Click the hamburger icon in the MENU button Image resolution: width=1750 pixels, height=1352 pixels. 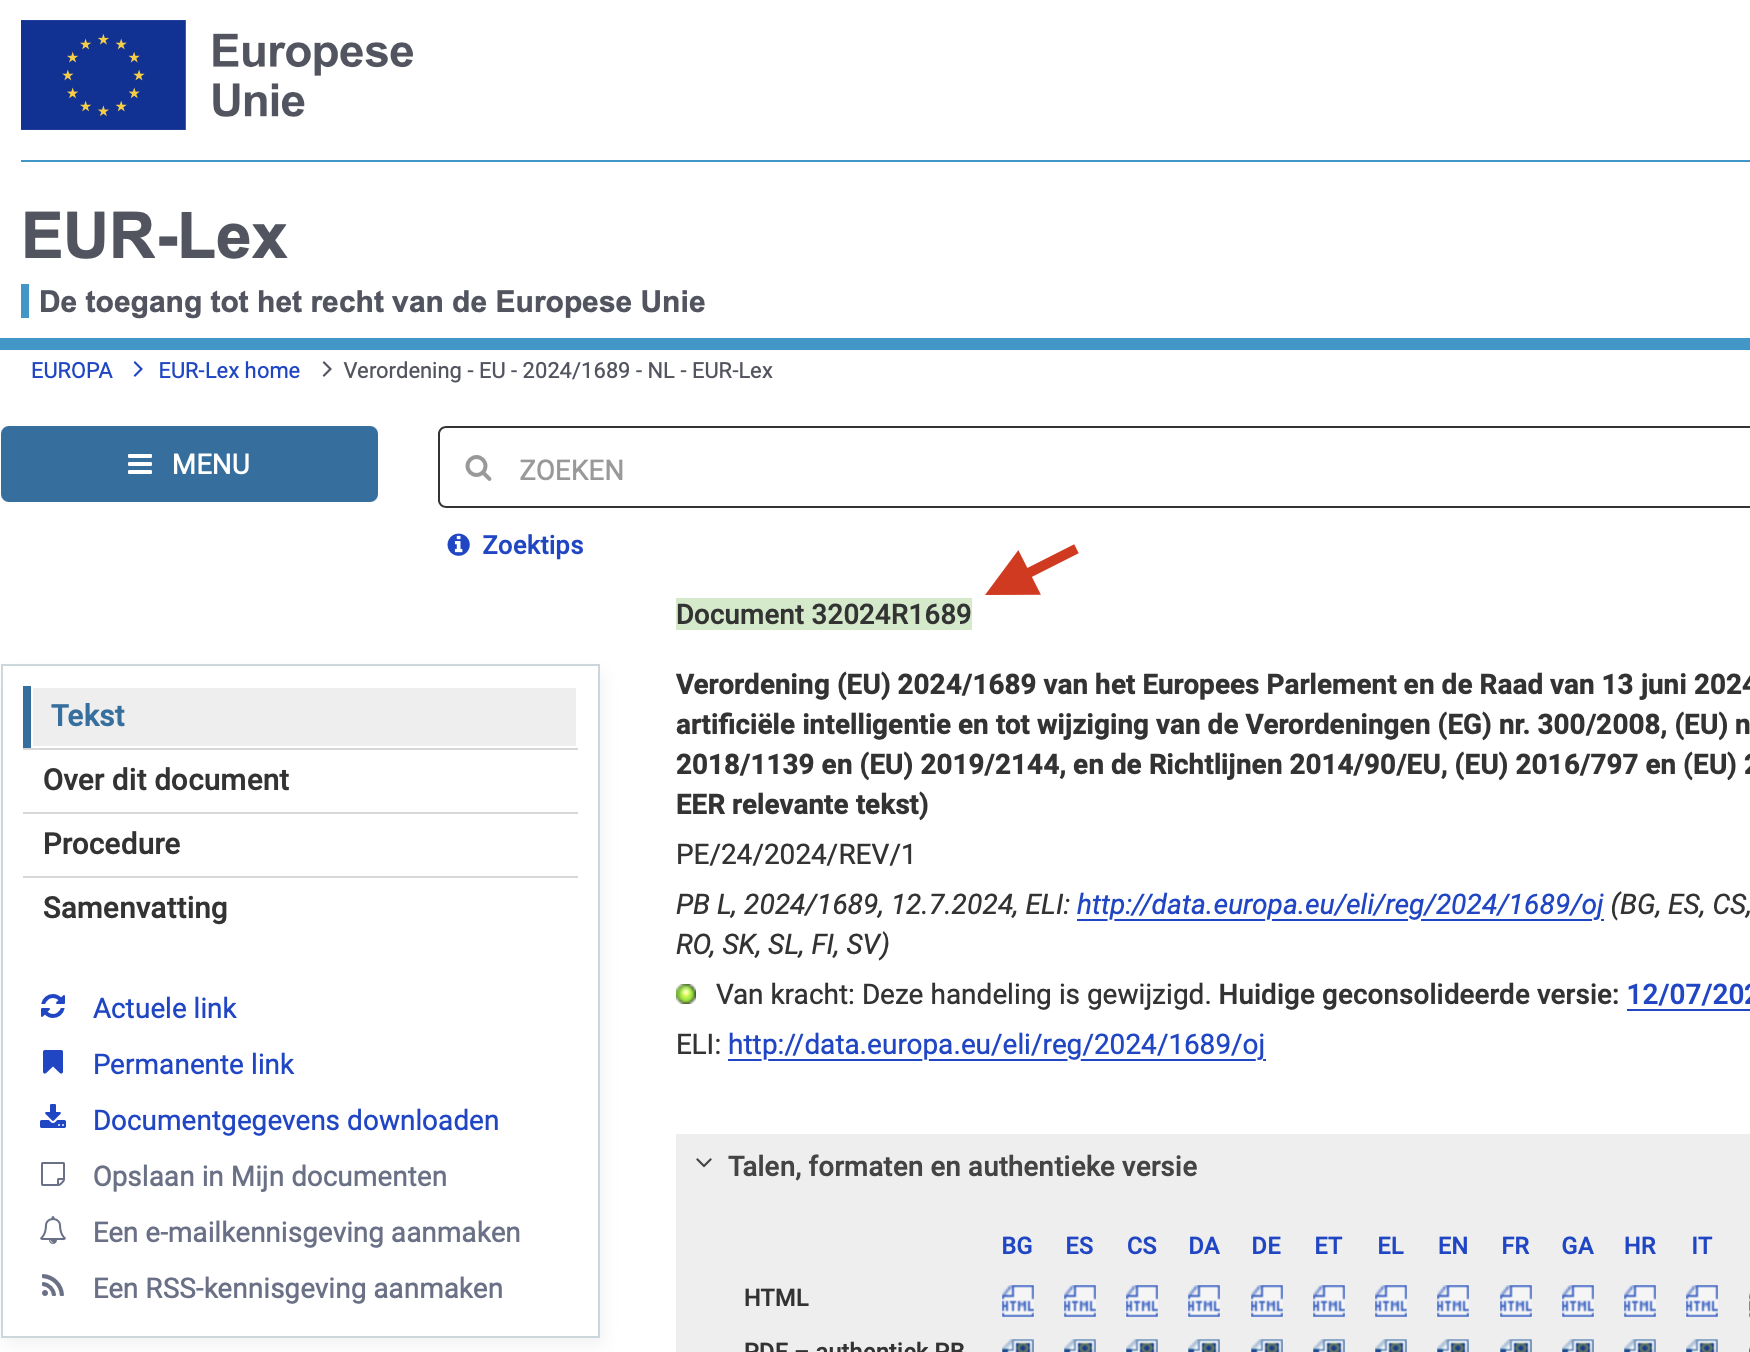(140, 464)
